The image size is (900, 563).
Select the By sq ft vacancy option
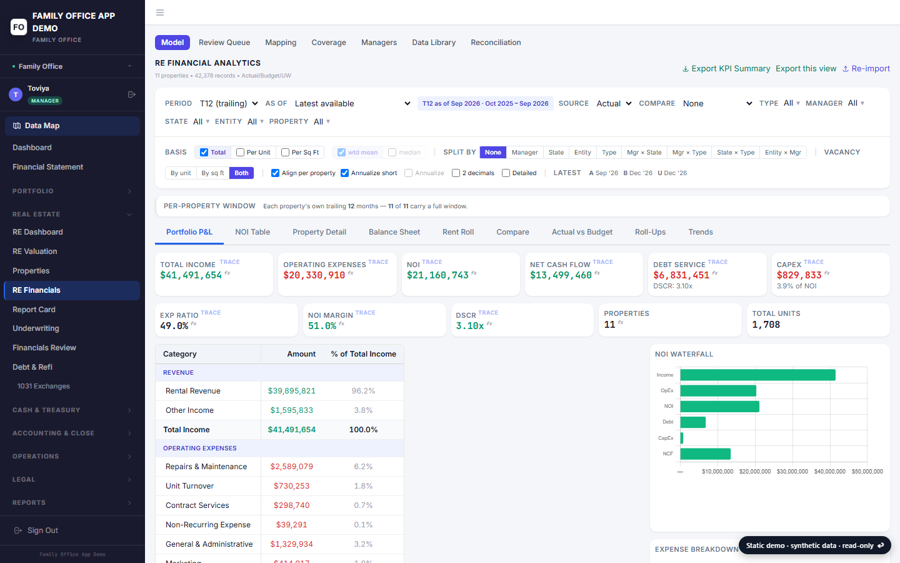pos(213,173)
